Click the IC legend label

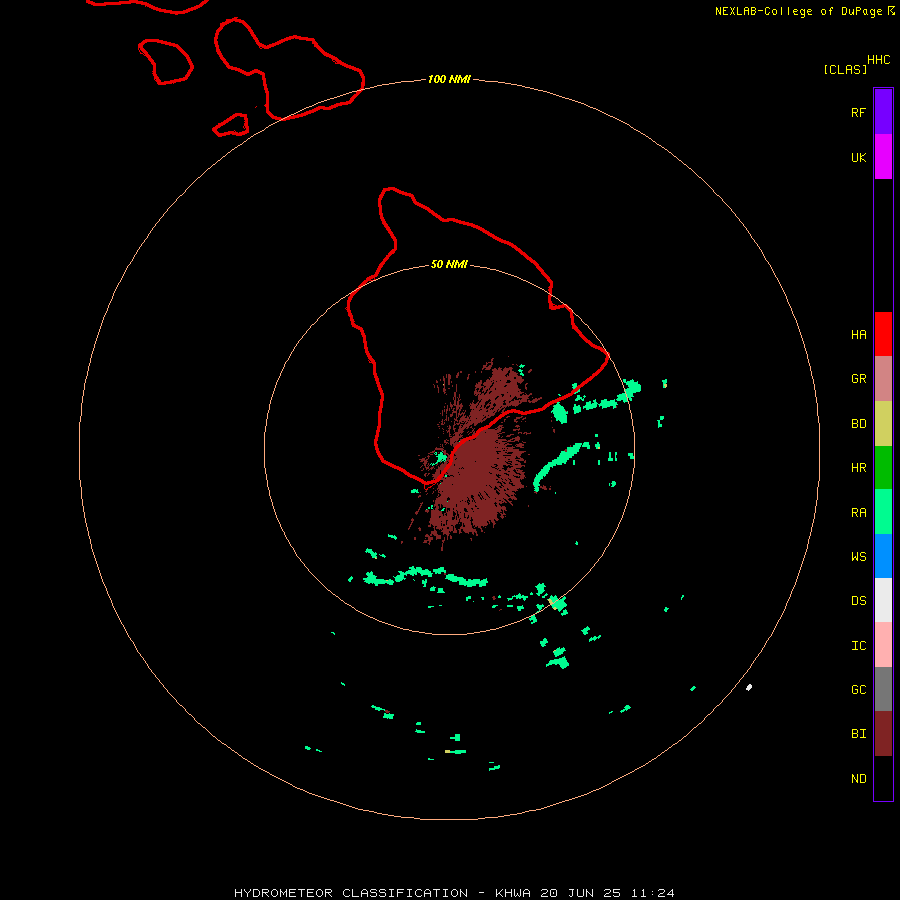pos(858,646)
